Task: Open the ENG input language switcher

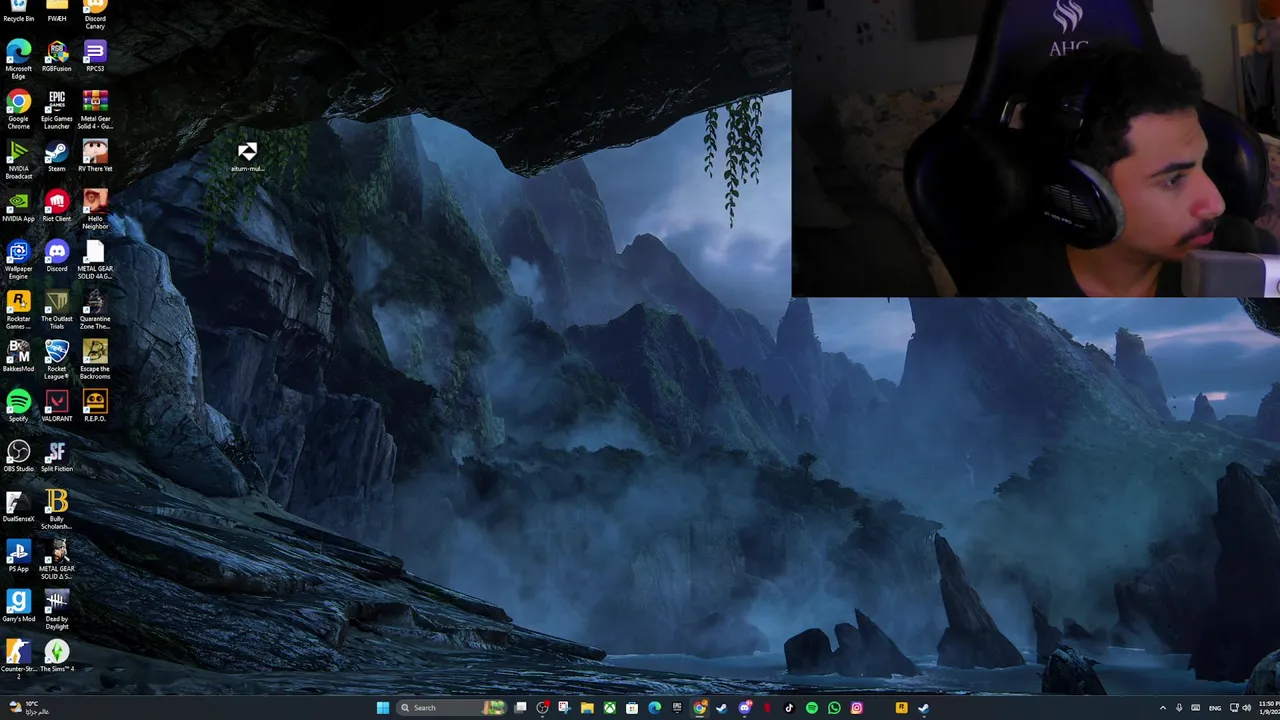Action: (1215, 708)
